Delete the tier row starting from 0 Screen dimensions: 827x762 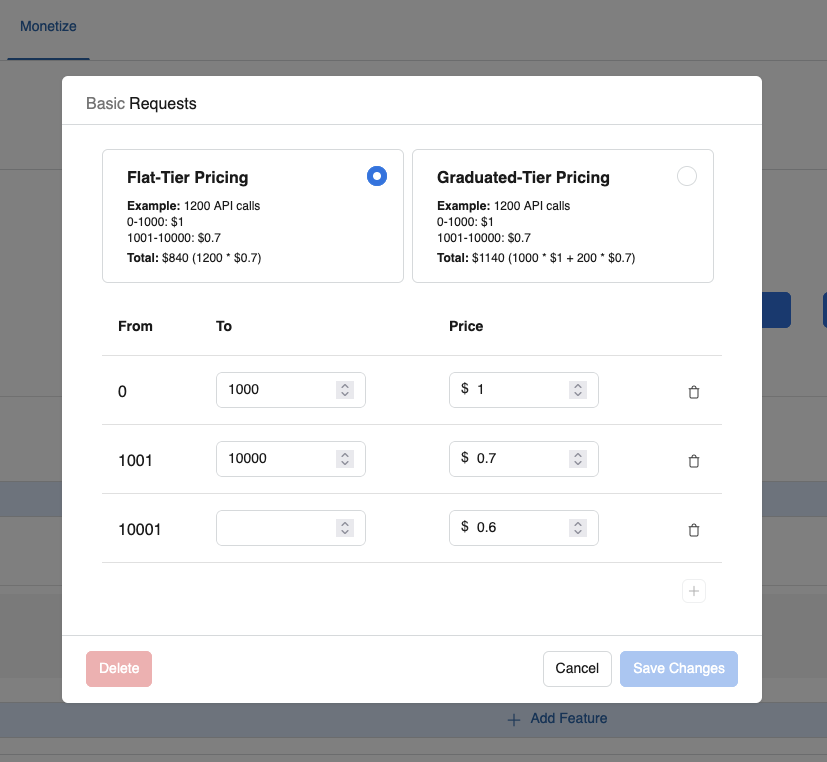pyautogui.click(x=694, y=392)
